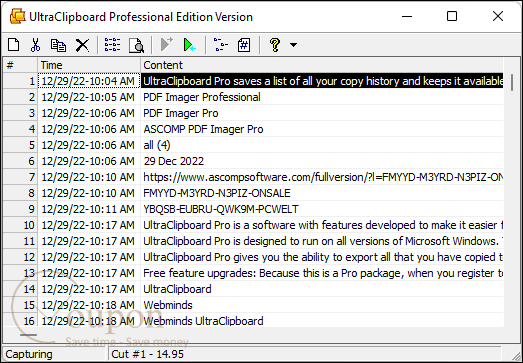Click the dotted tree options icon
Image resolution: width=523 pixels, height=363 pixels.
[220, 45]
